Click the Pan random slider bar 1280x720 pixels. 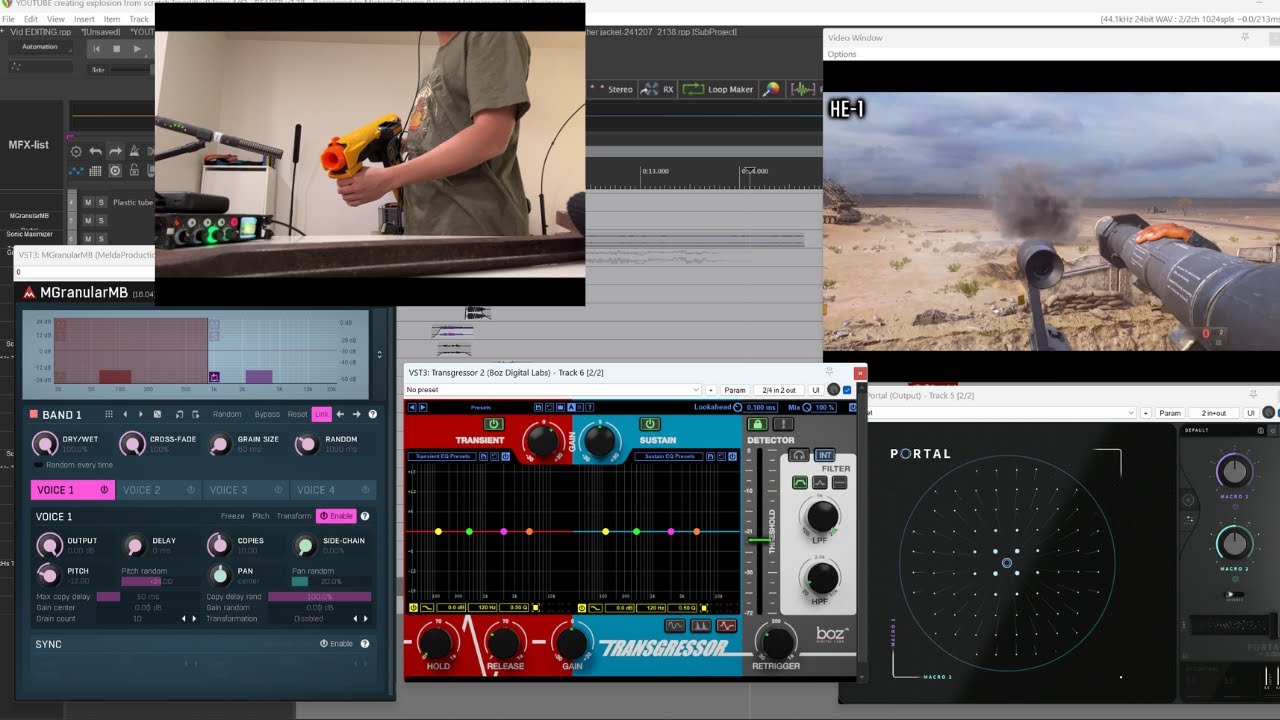[x=330, y=581]
